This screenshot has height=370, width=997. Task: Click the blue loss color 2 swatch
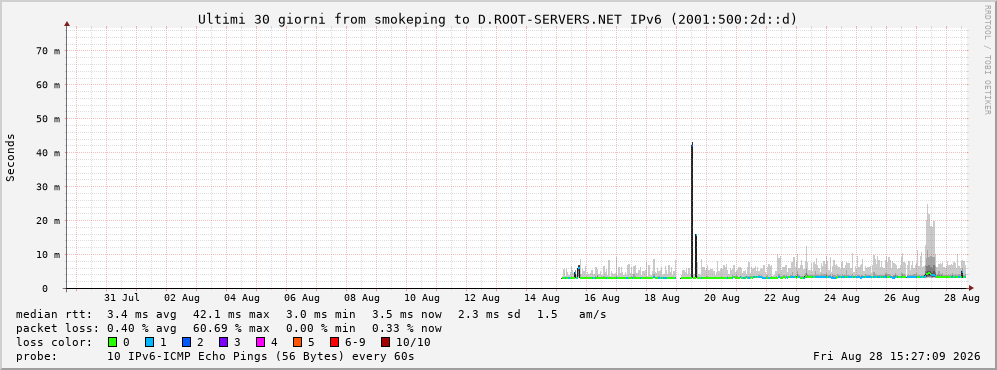[187, 342]
